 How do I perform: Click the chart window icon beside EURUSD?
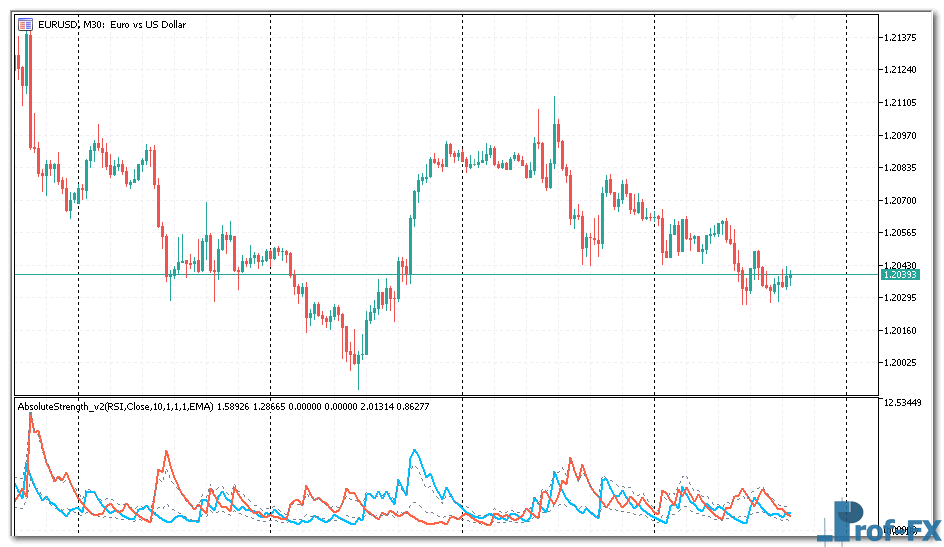tap(24, 24)
